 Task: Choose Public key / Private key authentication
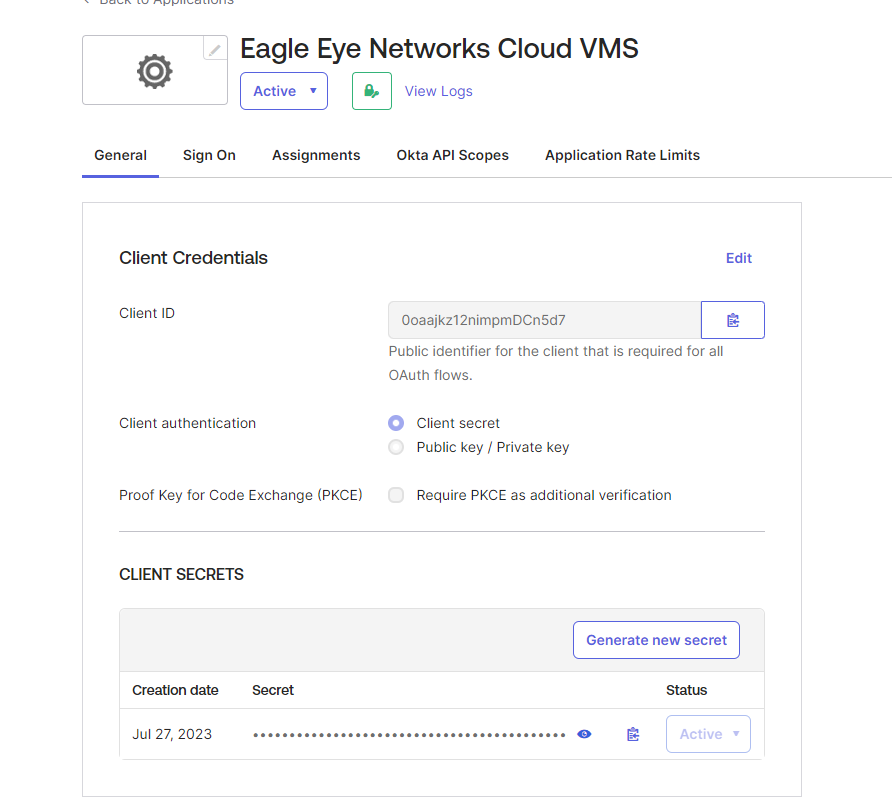tap(396, 447)
